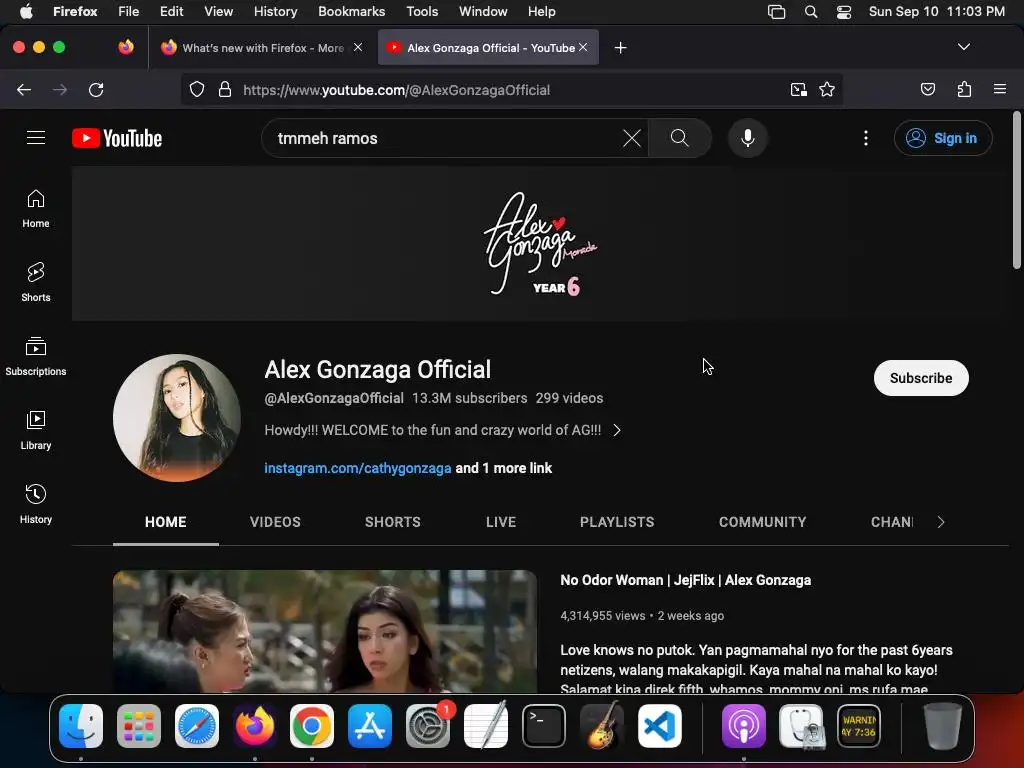Screen dimensions: 1024x768
Task: Save the page to Pocket
Action: click(927, 89)
